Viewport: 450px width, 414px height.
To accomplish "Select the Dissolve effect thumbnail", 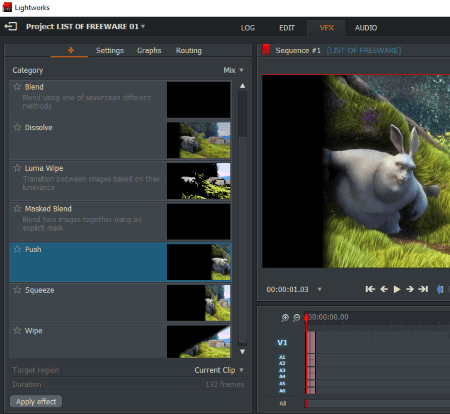I will (x=198, y=140).
